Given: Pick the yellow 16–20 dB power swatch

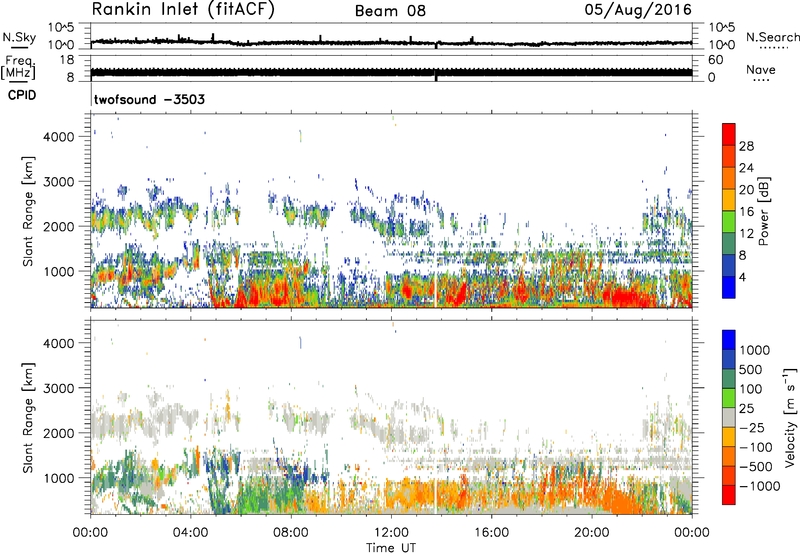Looking at the screenshot, I should [x=729, y=200].
